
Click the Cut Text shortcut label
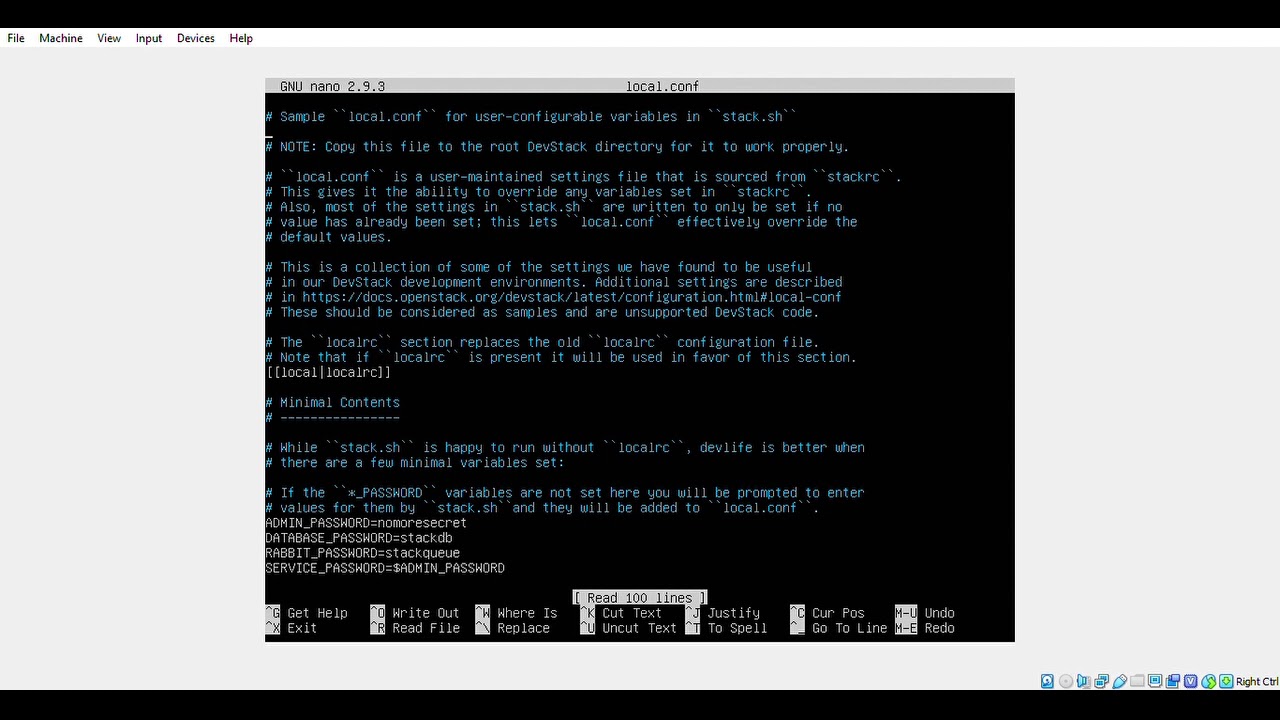pos(632,613)
